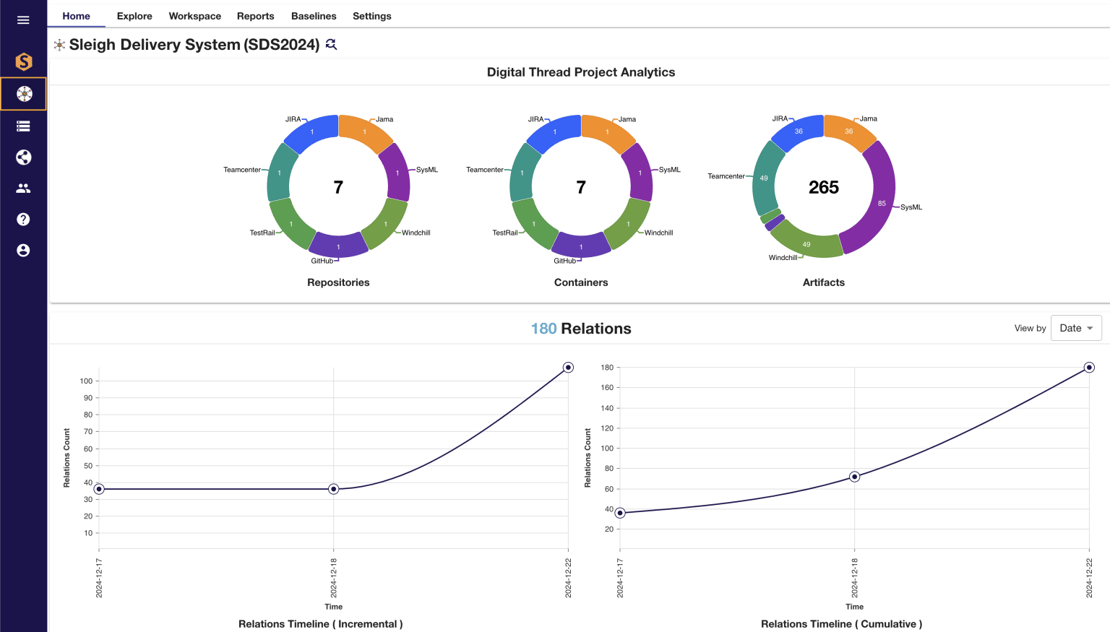Click the JIRA segment in Containers donut

[555, 132]
